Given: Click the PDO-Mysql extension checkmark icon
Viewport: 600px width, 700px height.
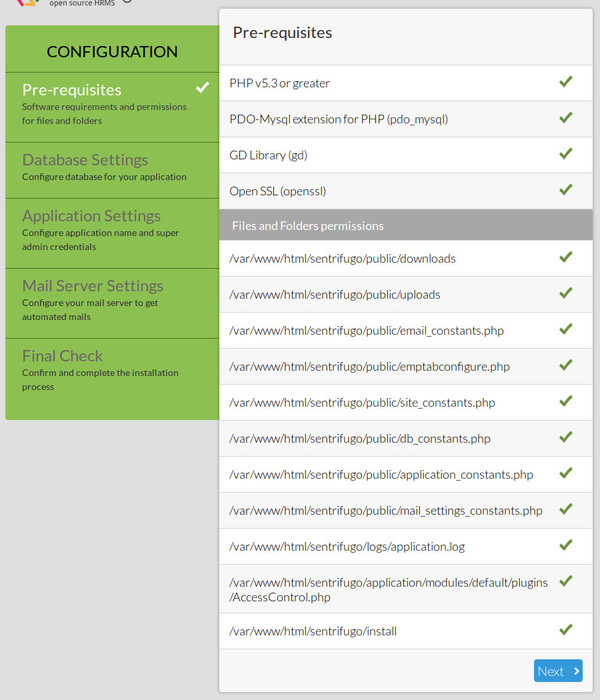Looking at the screenshot, I should 566,118.
